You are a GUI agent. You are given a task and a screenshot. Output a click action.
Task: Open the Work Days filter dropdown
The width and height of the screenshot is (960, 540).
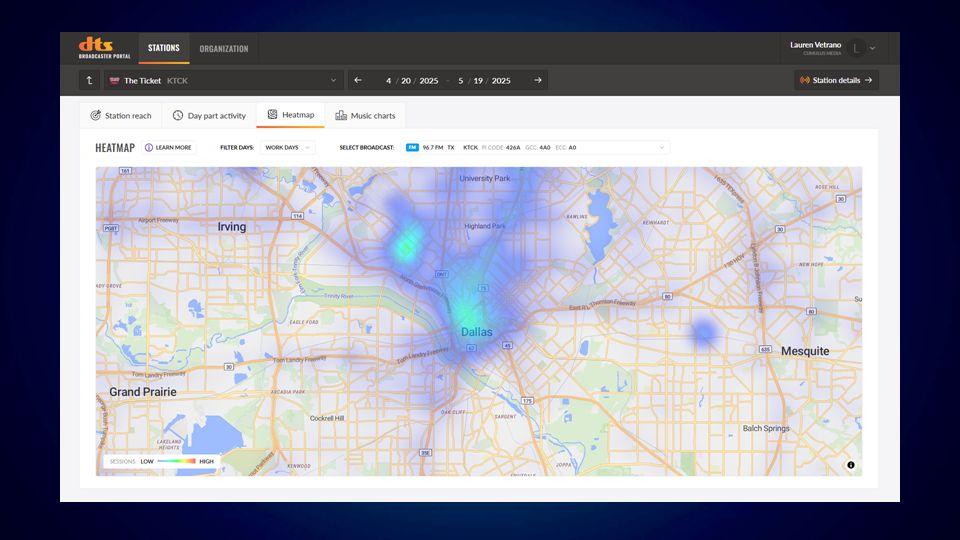287,148
